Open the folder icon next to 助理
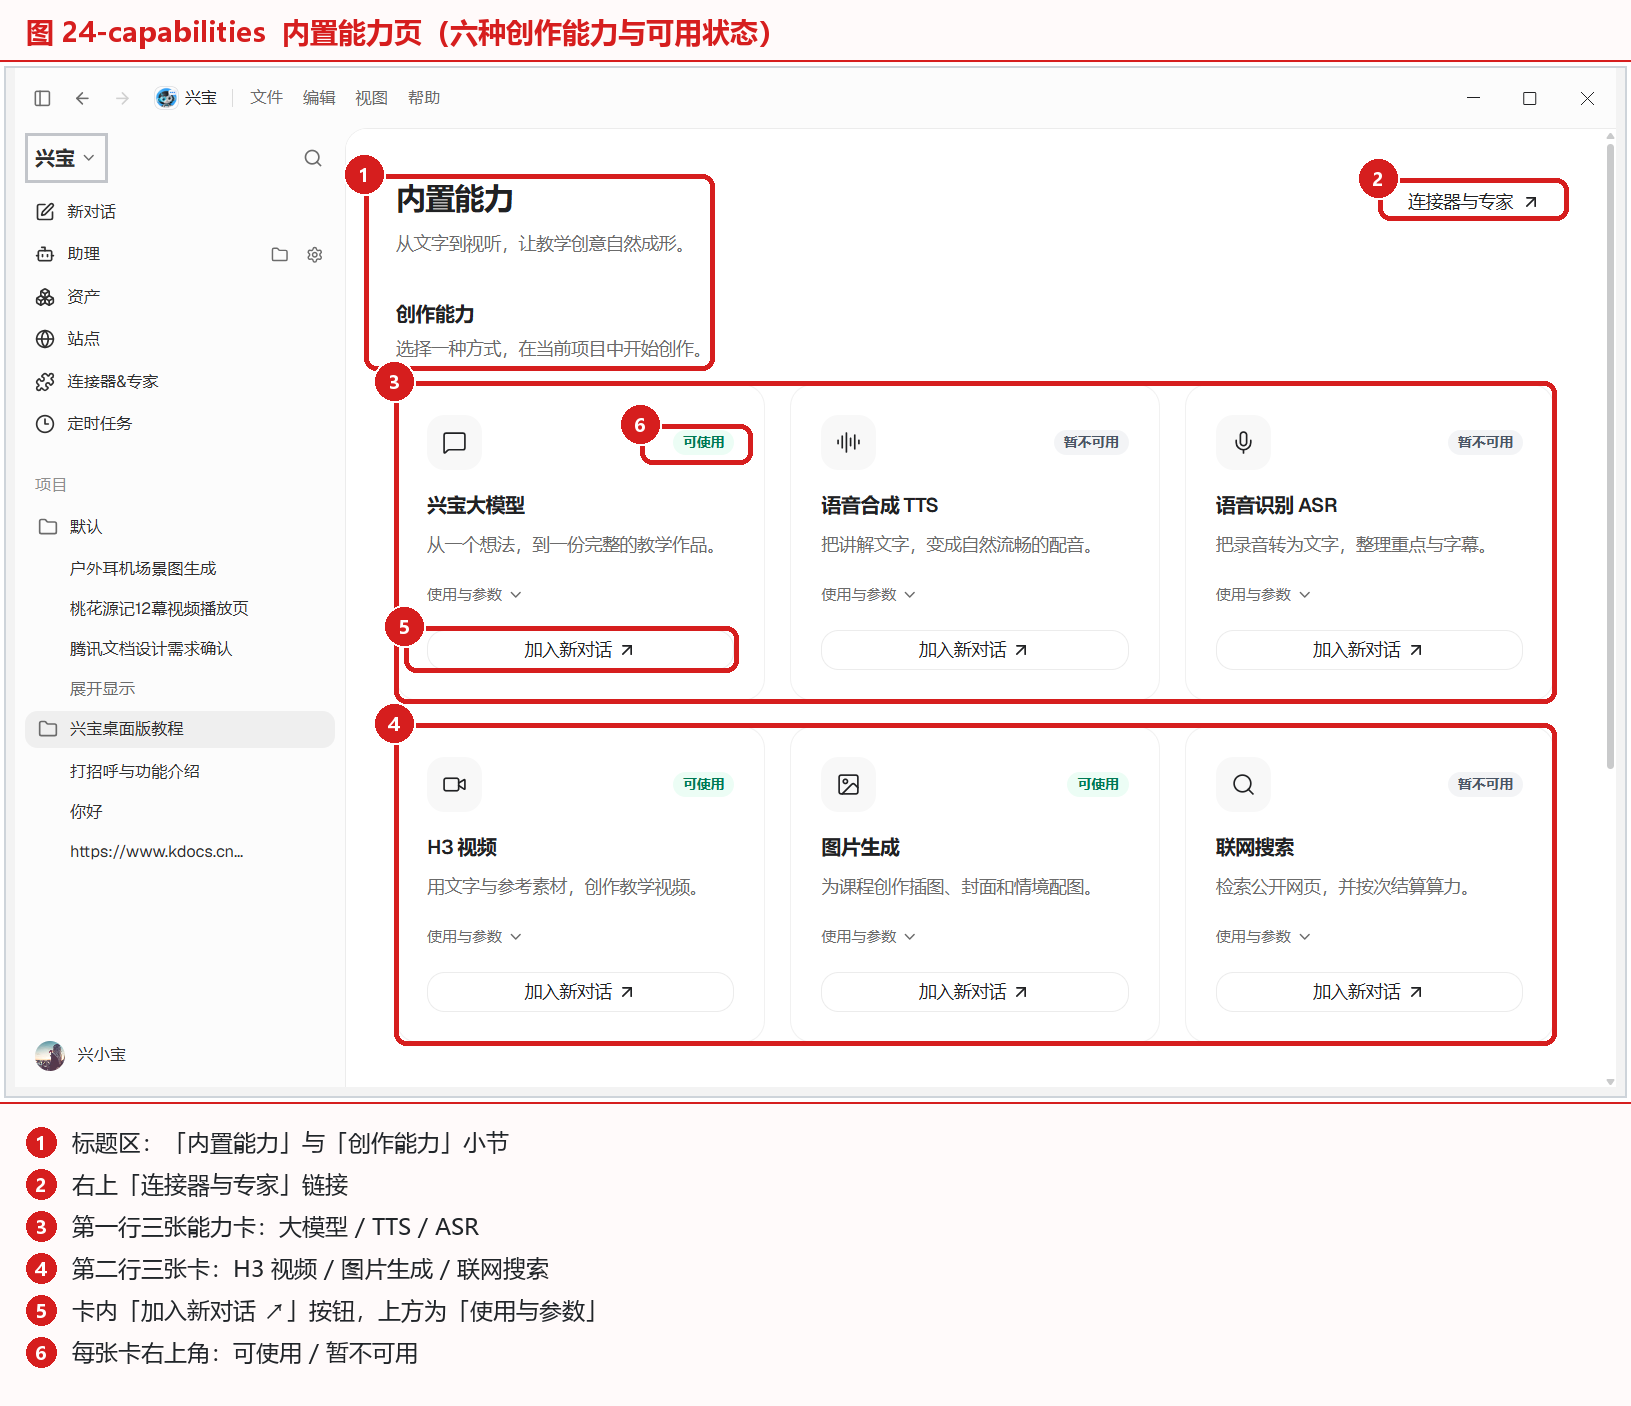 coord(280,255)
